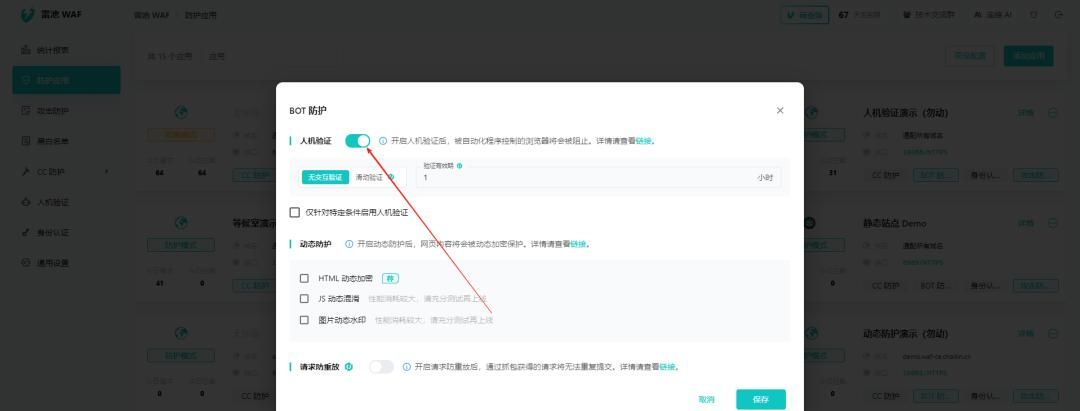Click the 身份认证 tag on 人机验证演示 card

click(985, 175)
